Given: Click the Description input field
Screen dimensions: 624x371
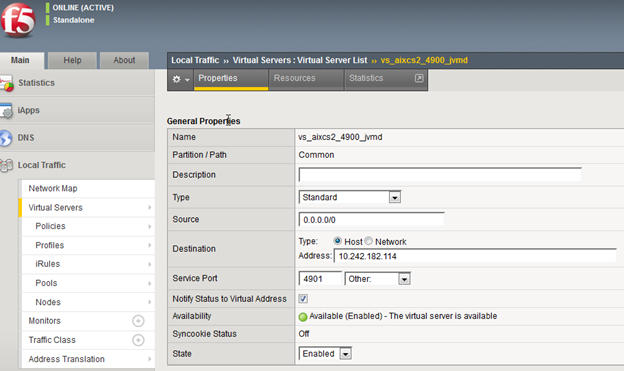Looking at the screenshot, I should click(x=440, y=174).
